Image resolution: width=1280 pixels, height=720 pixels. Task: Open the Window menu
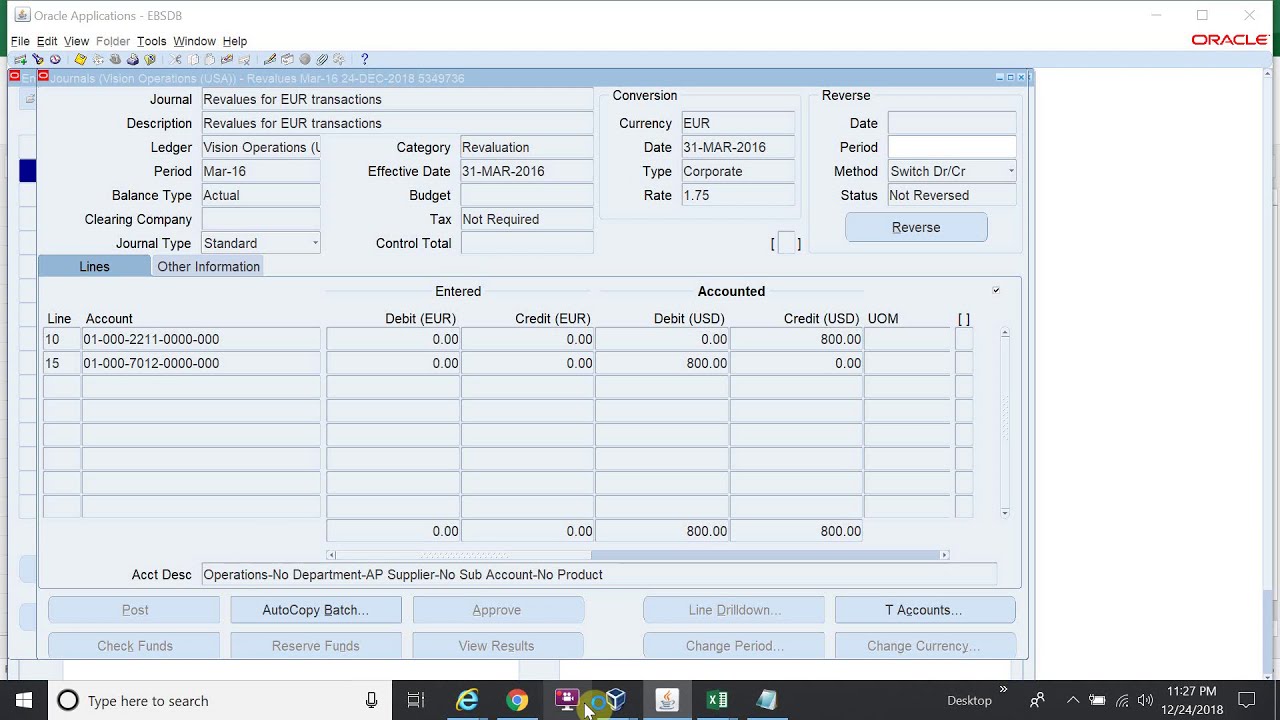[194, 41]
